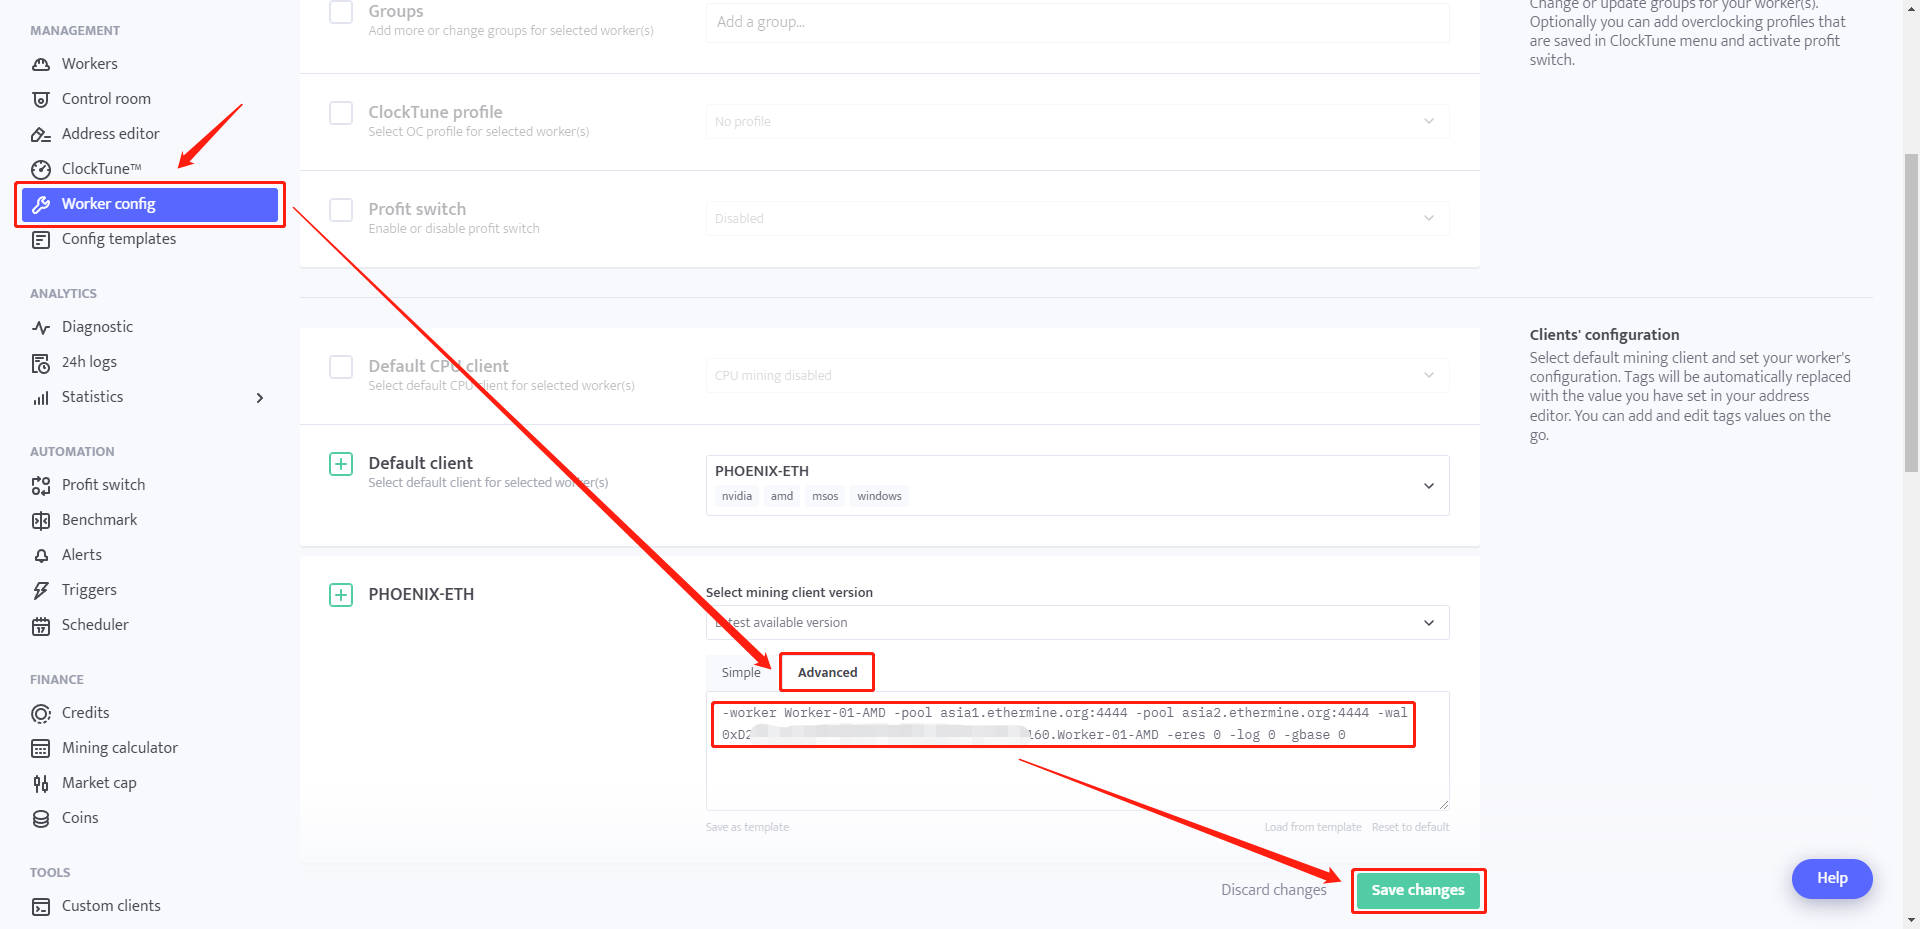The height and width of the screenshot is (929, 1920).
Task: Click the Workers sidebar icon
Action: coord(41,64)
